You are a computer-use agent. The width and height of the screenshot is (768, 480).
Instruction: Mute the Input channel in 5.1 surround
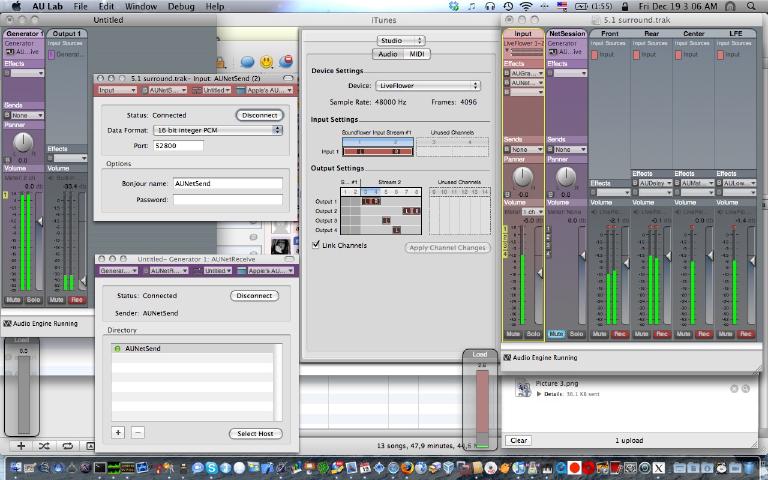[x=513, y=333]
